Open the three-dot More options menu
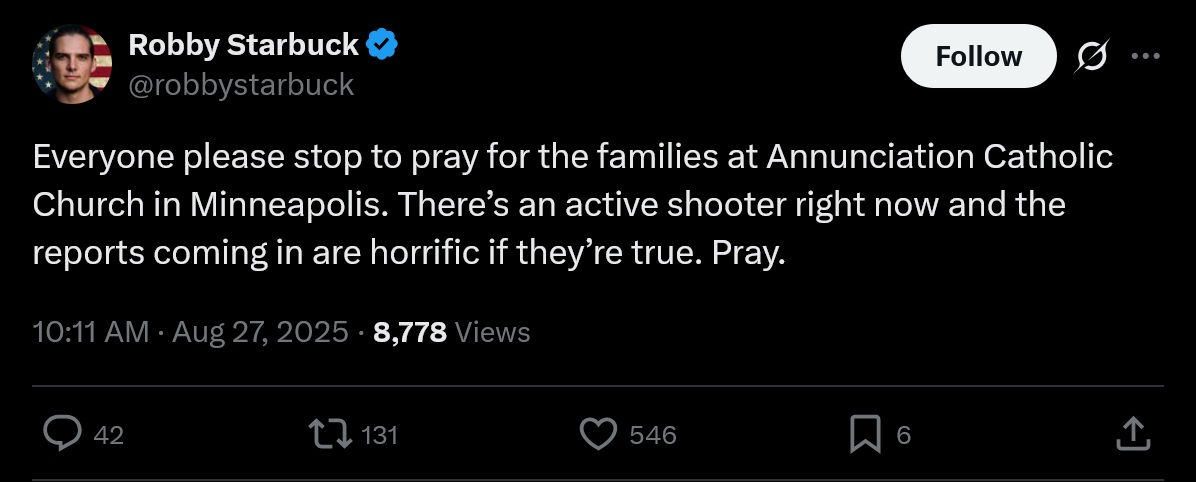 click(1143, 56)
